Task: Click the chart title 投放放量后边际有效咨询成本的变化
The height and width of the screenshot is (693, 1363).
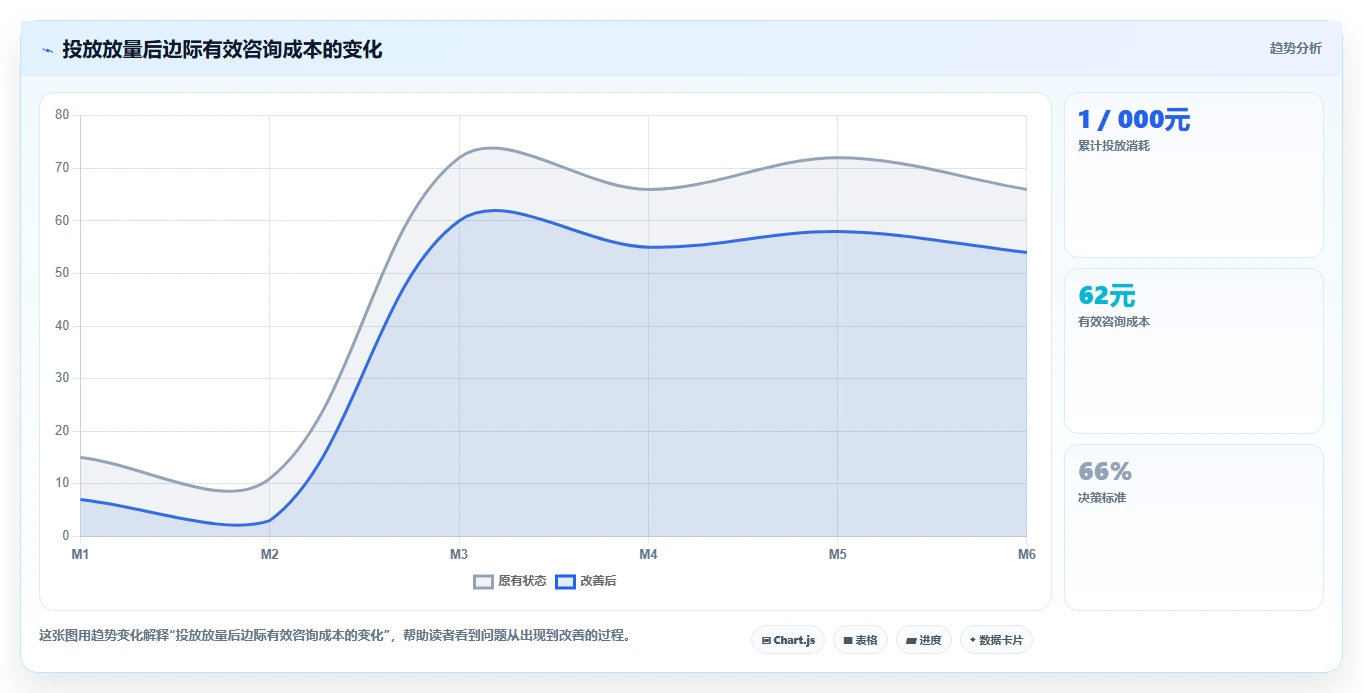Action: pos(222,50)
